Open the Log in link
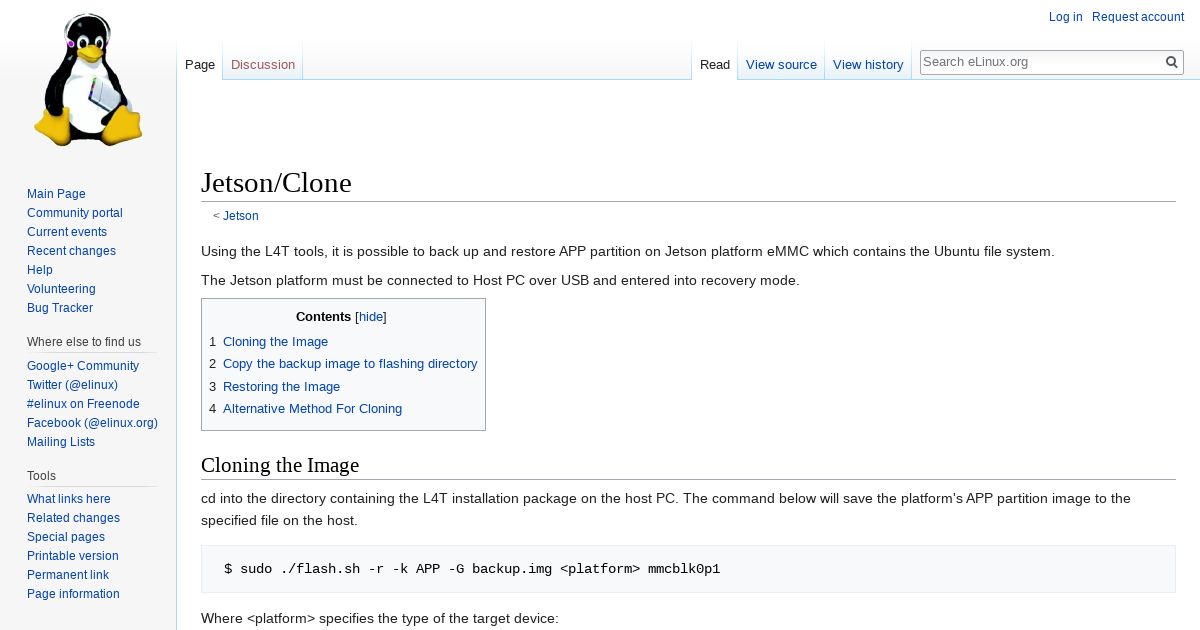Image resolution: width=1200 pixels, height=630 pixels. coord(1065,17)
